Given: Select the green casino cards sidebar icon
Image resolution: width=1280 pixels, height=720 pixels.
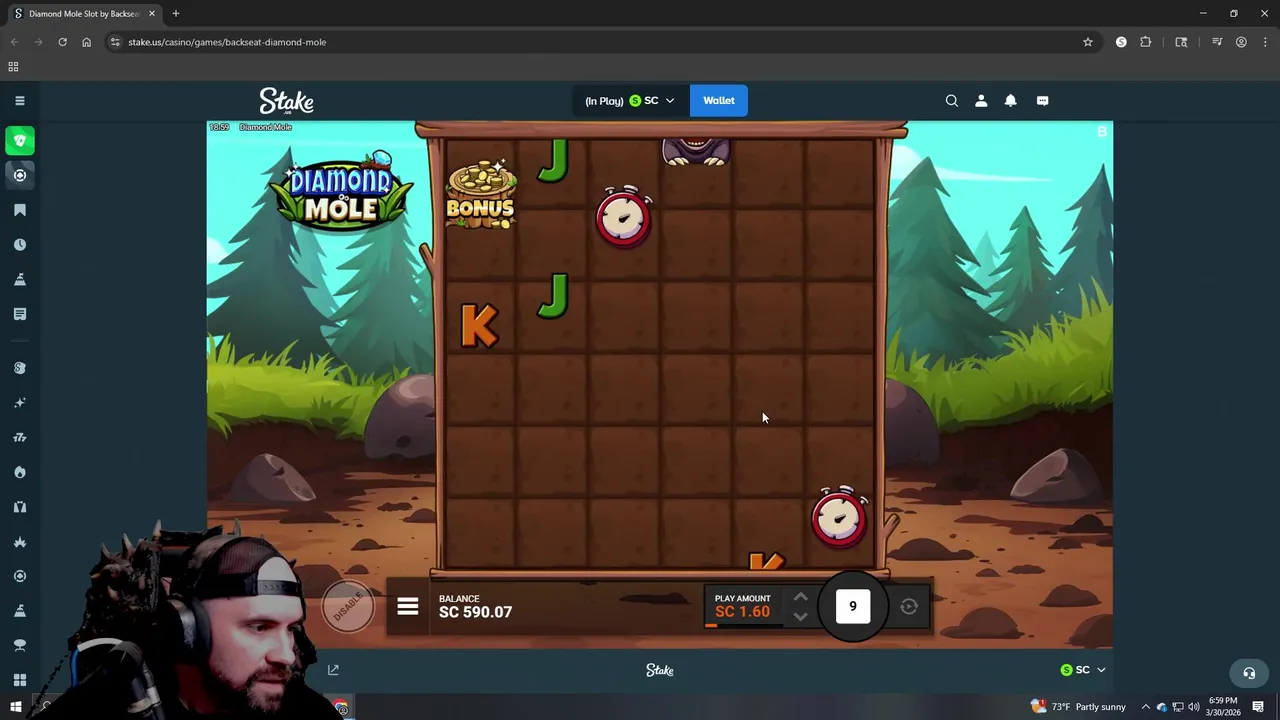Looking at the screenshot, I should click(x=19, y=141).
